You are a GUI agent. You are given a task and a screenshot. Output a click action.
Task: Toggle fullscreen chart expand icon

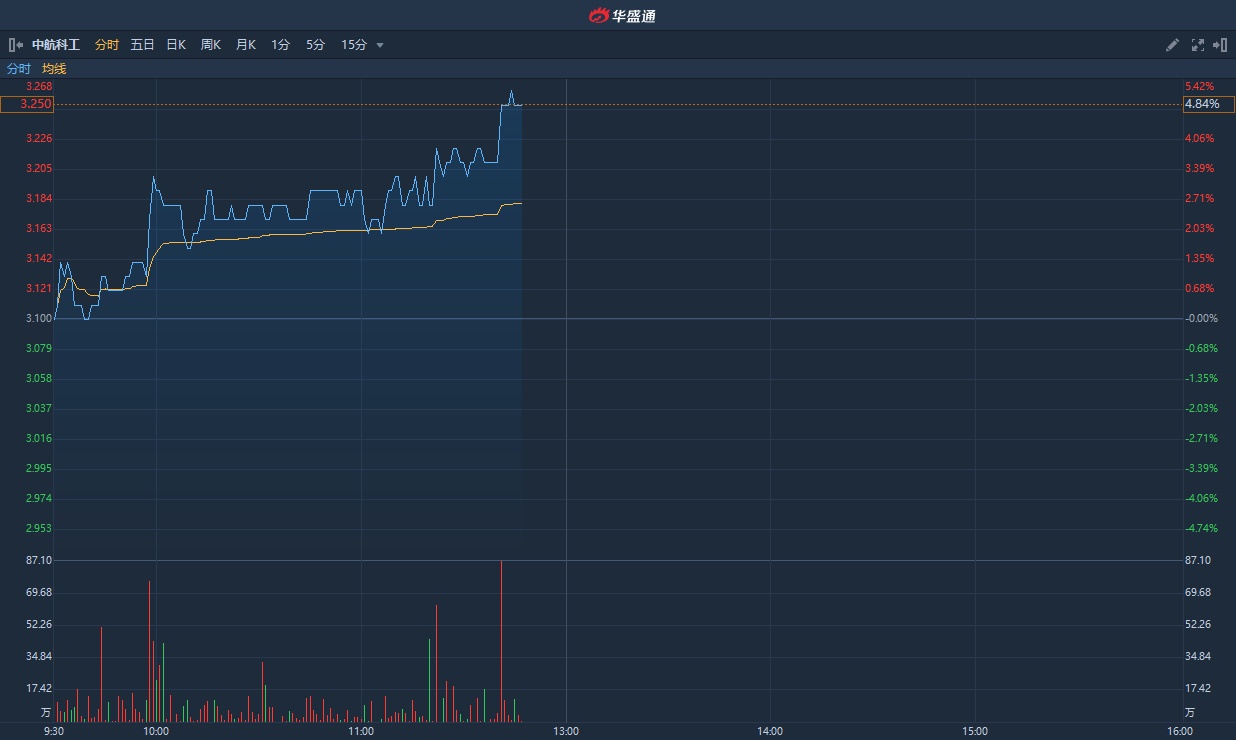point(1198,45)
